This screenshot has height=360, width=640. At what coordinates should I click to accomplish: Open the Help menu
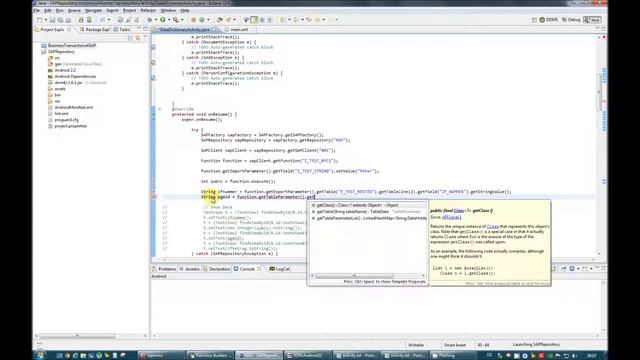coord(184,10)
